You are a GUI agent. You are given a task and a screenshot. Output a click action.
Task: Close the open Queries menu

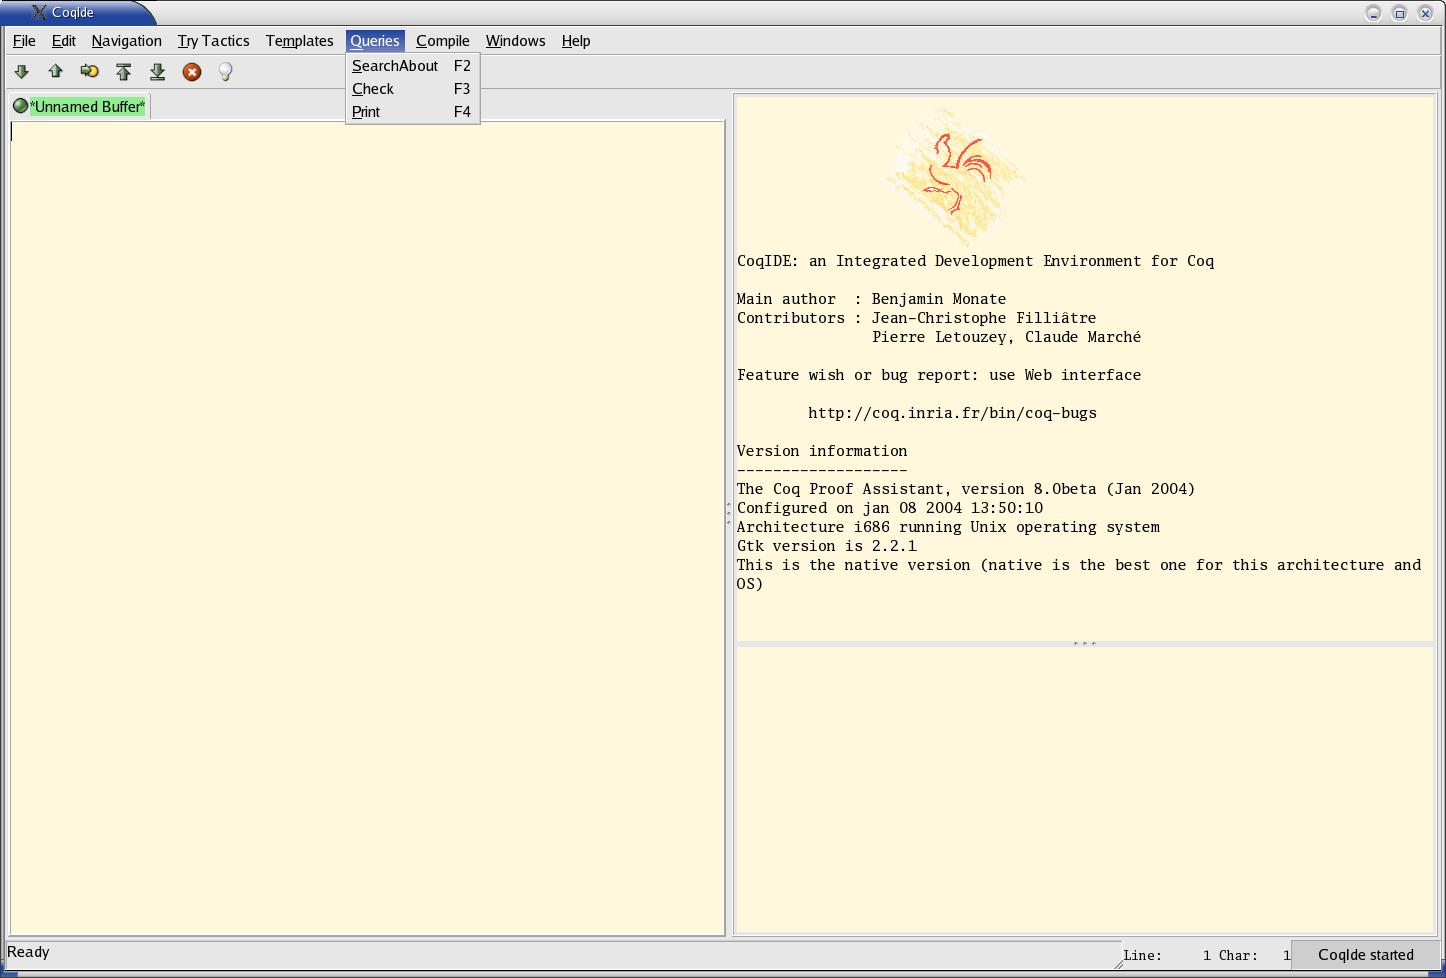375,41
